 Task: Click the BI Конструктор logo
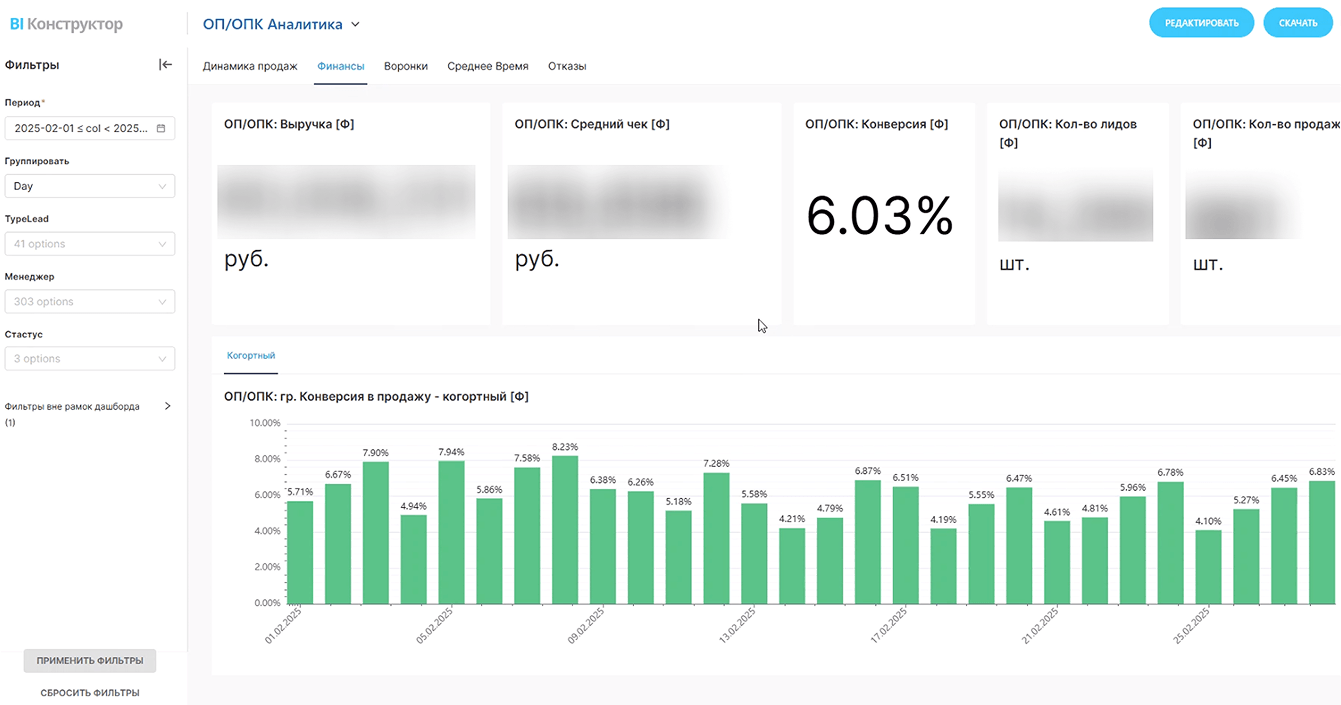click(66, 24)
